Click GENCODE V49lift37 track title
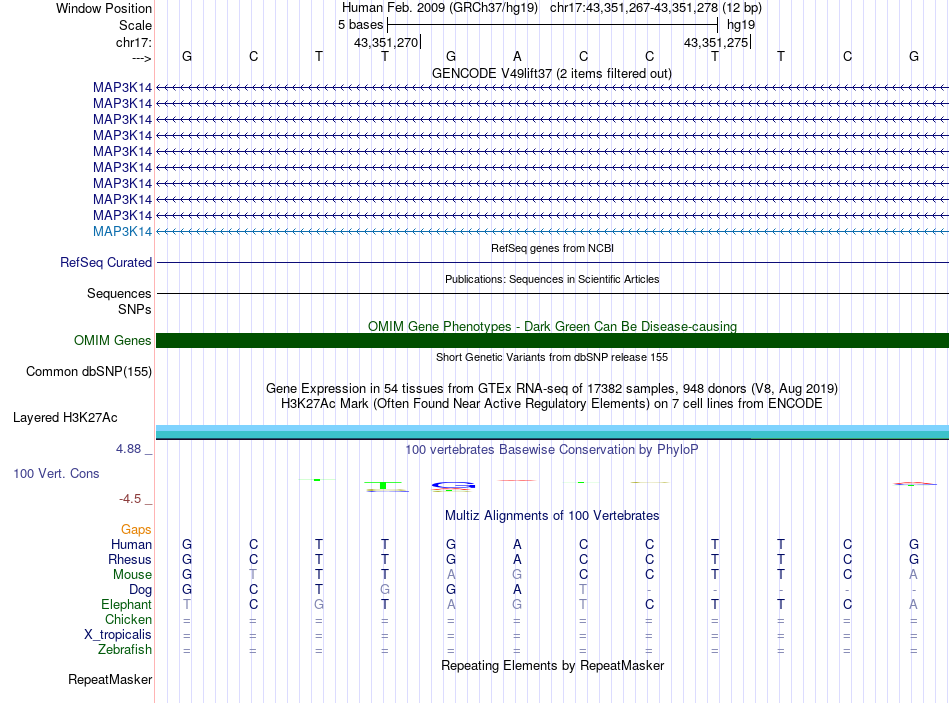This screenshot has width=950, height=703. (551, 73)
